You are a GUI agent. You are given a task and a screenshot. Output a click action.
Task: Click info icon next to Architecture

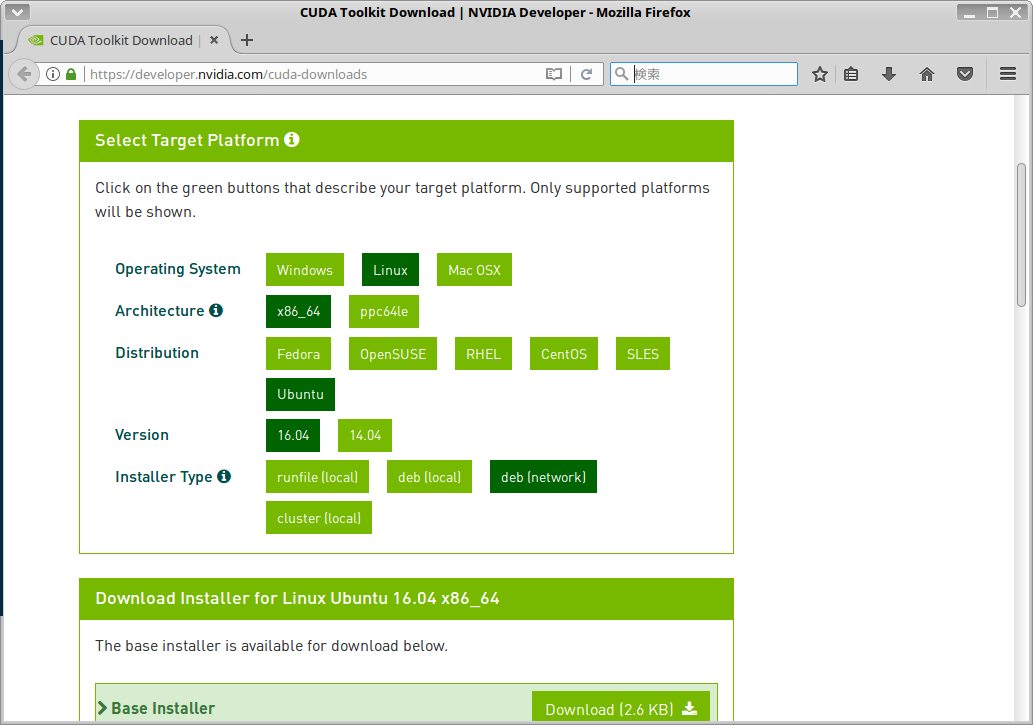[x=216, y=311]
